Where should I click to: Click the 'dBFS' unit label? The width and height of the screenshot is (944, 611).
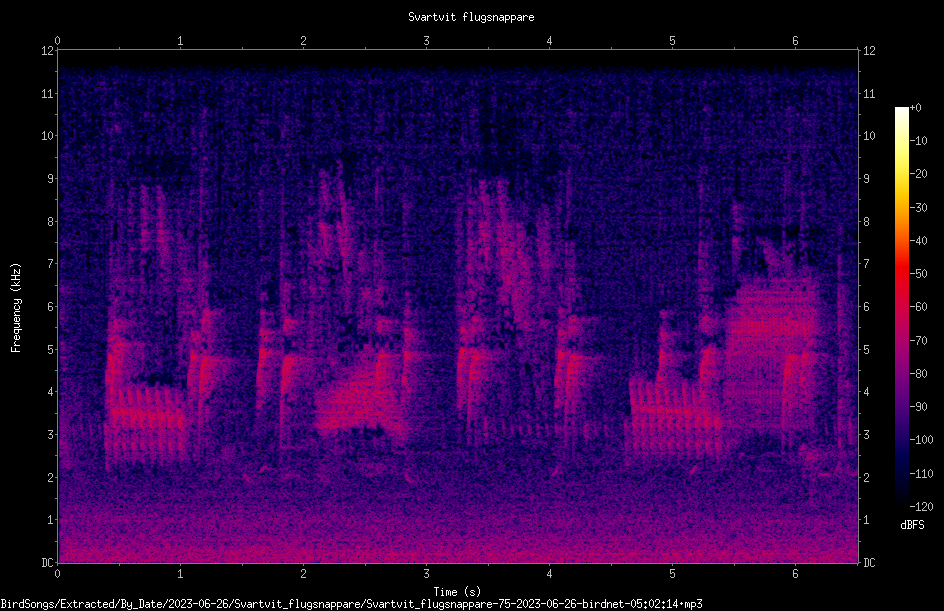click(x=912, y=525)
